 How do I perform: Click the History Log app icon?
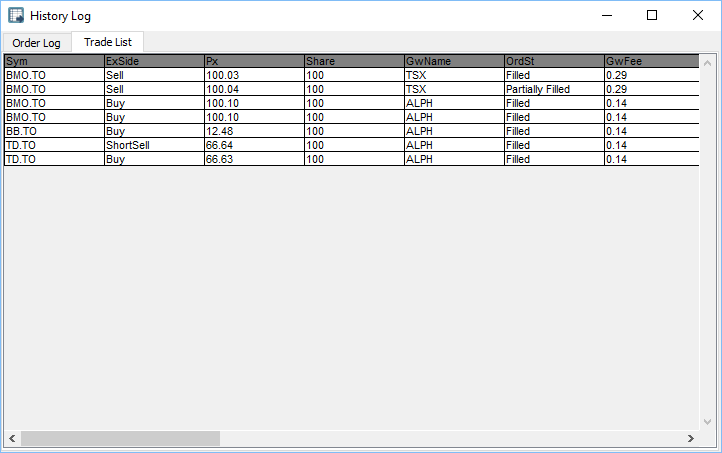click(16, 16)
